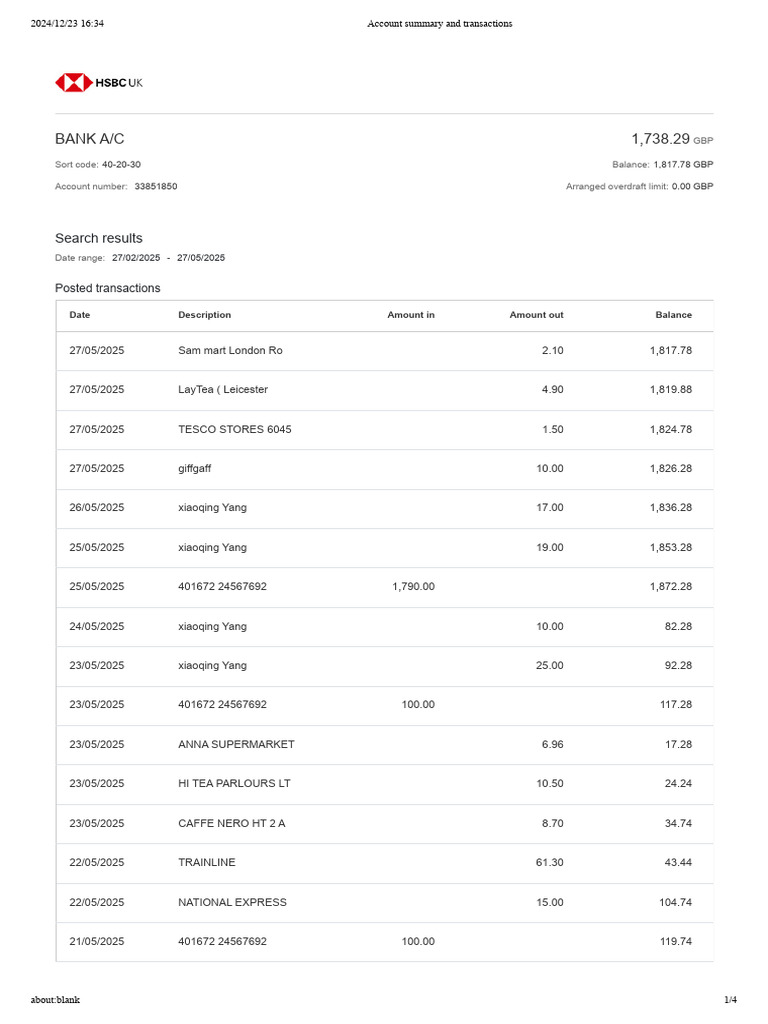Click the 1,790.00 amount in value
Image resolution: width=768 pixels, height=1024 pixels.
click(413, 587)
